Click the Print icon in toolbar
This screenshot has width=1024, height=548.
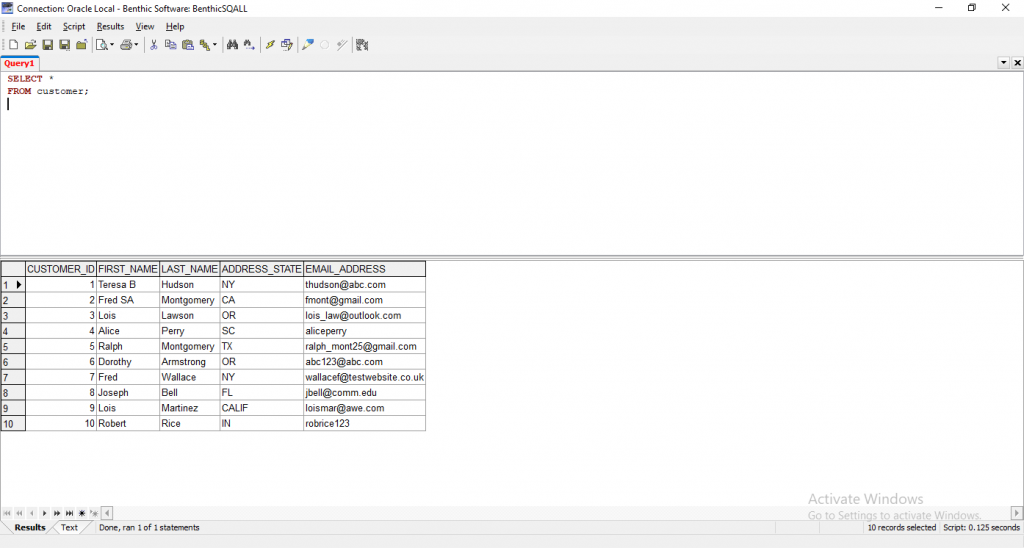pyautogui.click(x=126, y=45)
